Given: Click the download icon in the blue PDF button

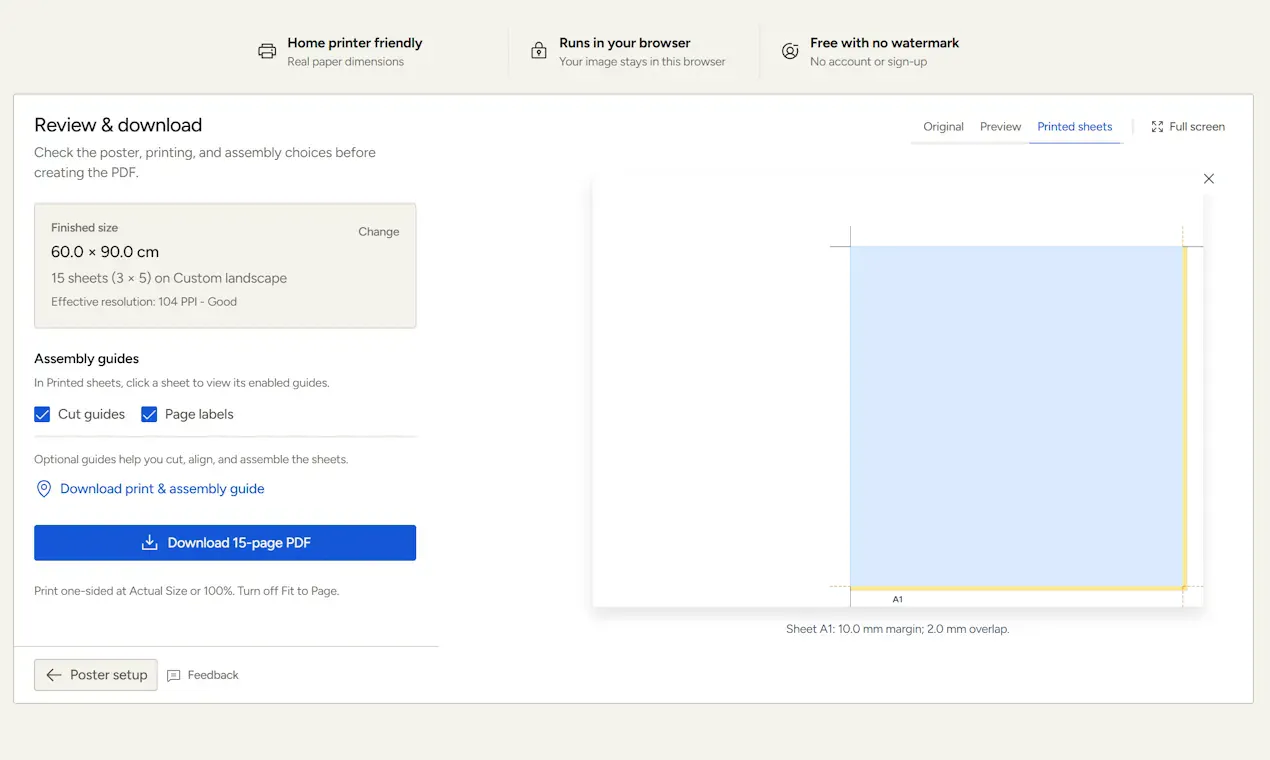Looking at the screenshot, I should tap(149, 543).
